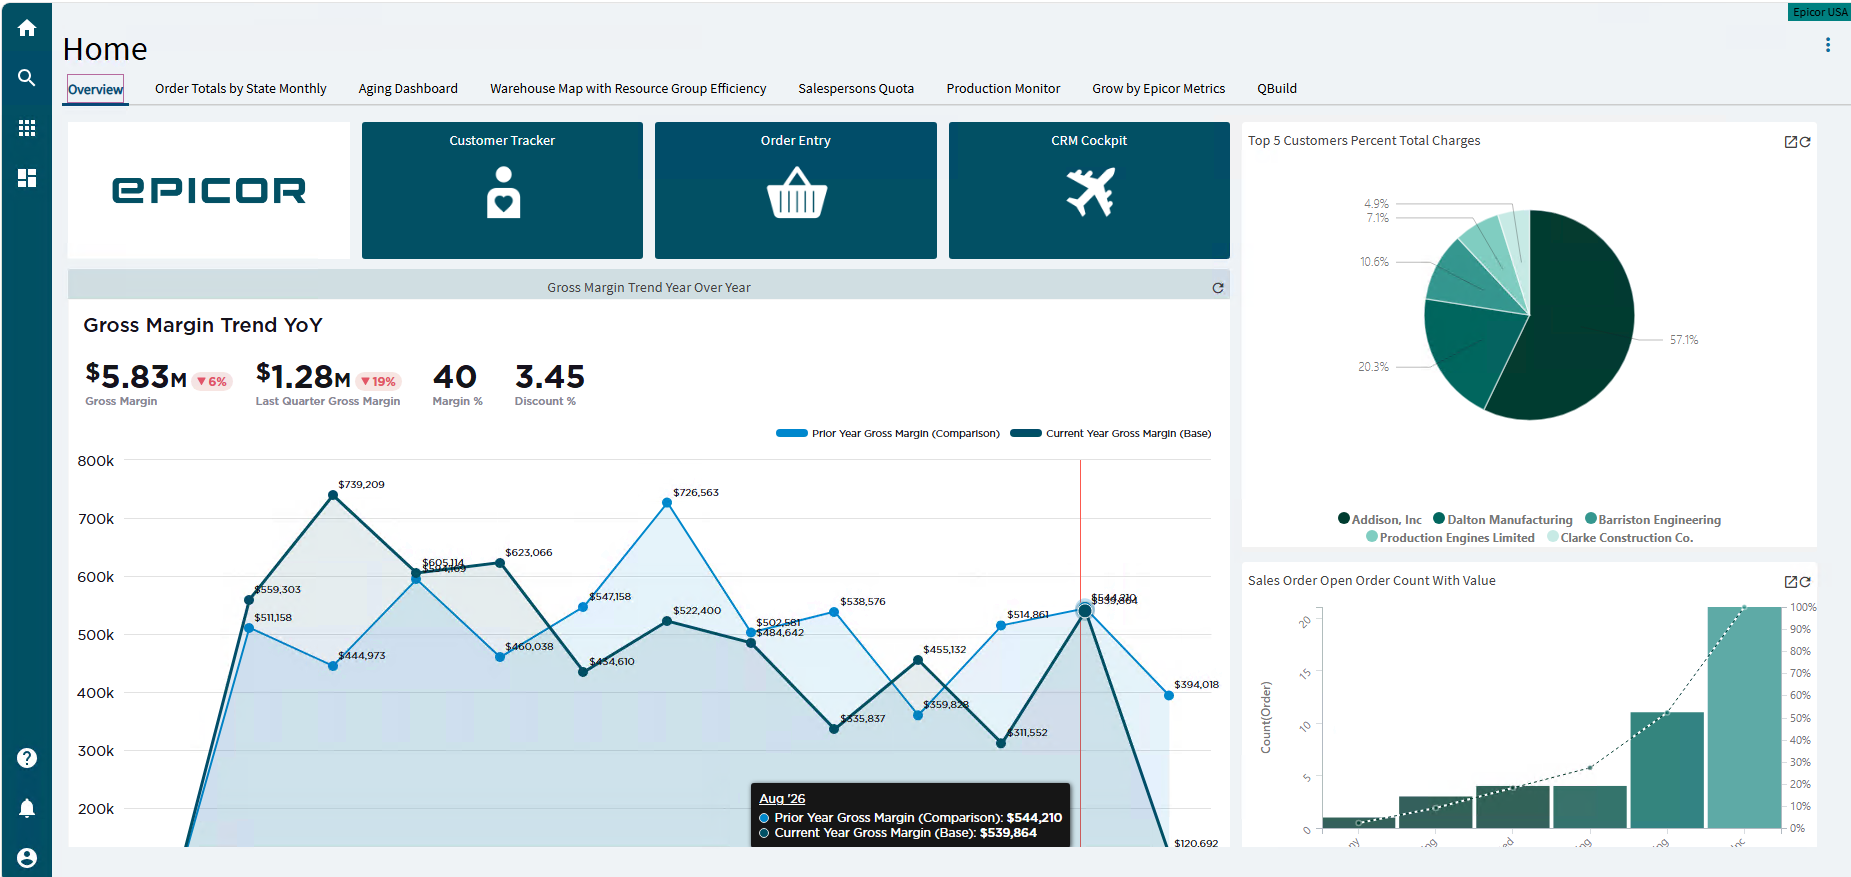Open the Home icon in sidebar
1851x877 pixels.
click(27, 28)
